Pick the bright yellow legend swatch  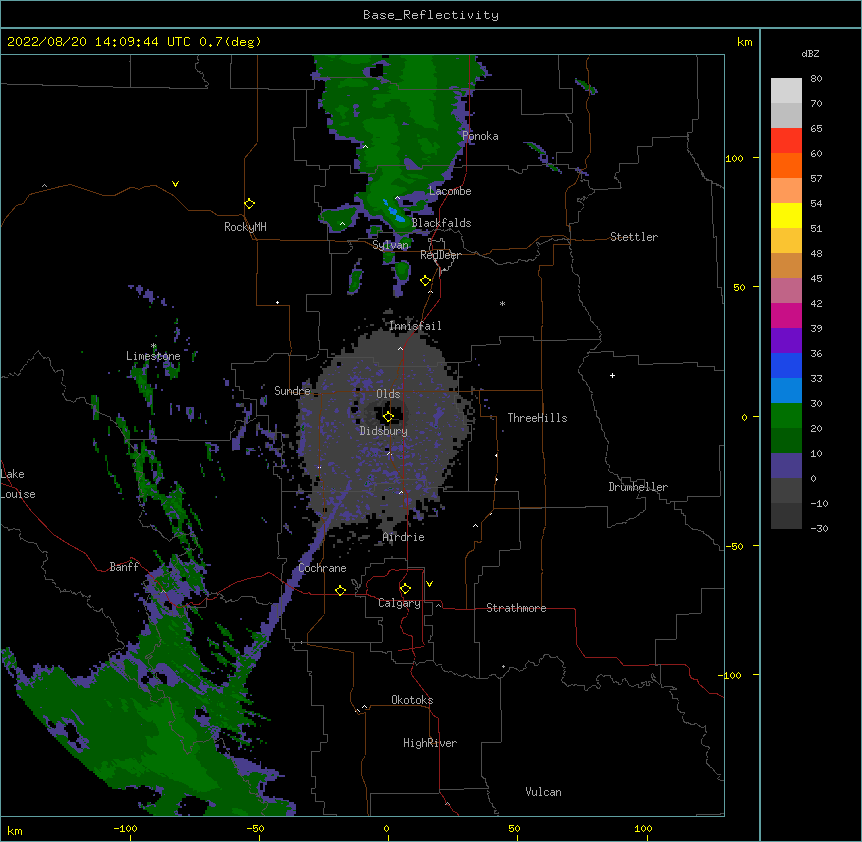(786, 215)
